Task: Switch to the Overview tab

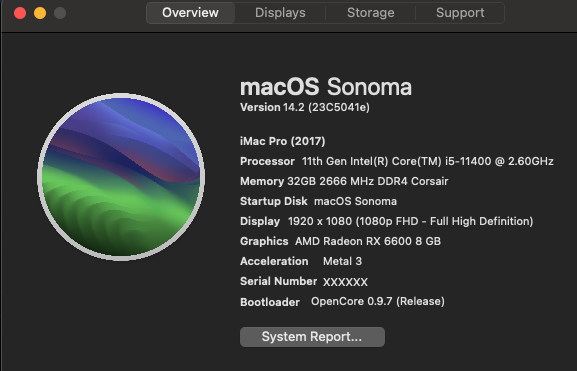Action: pyautogui.click(x=190, y=13)
